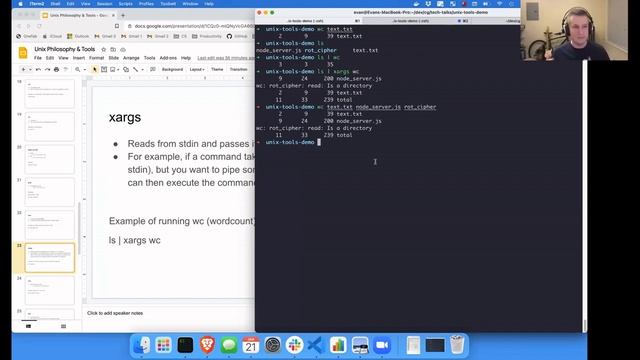Open Slack from the Dock
The height and width of the screenshot is (360, 640).
click(x=294, y=345)
